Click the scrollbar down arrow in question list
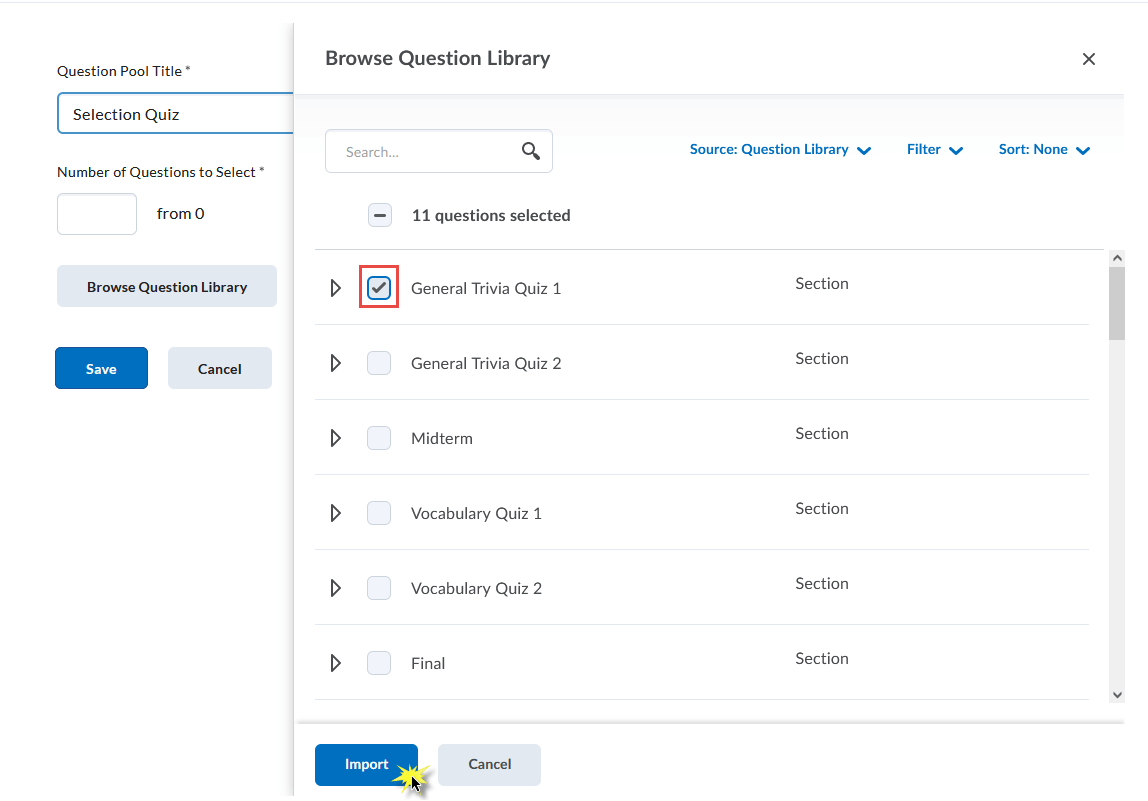Viewport: 1148px width, 801px height. coord(1117,694)
